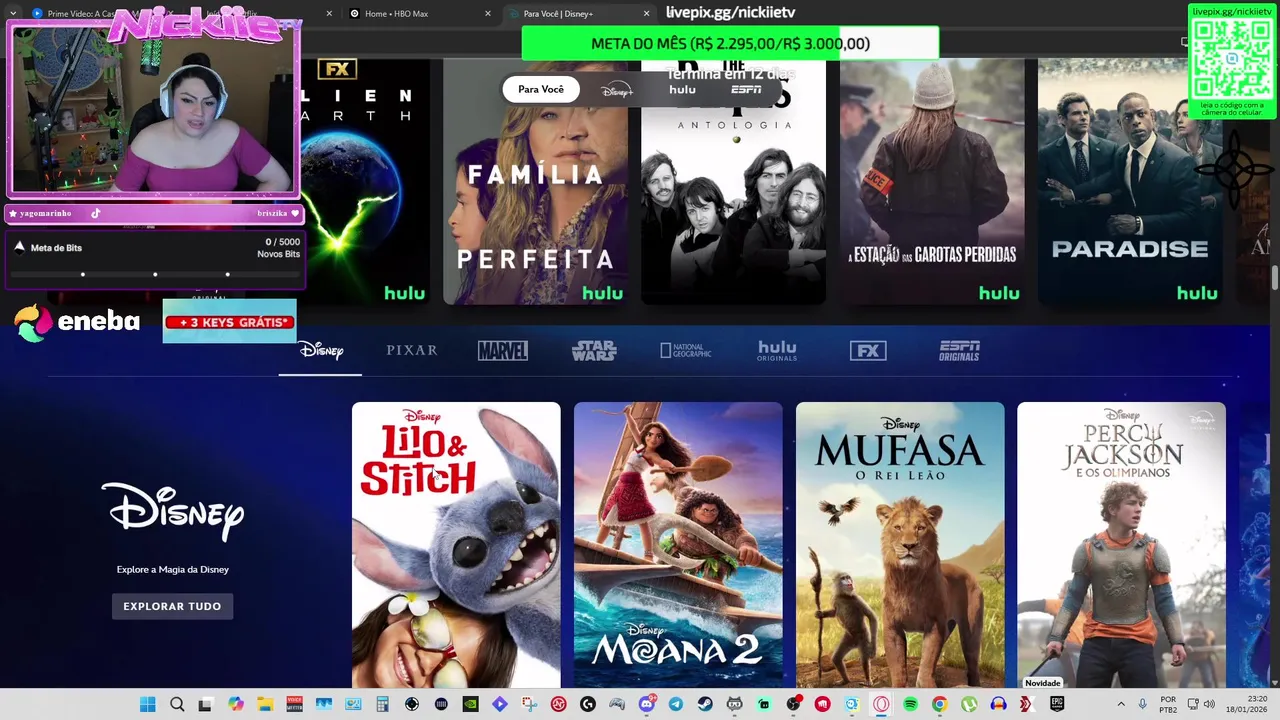Image resolution: width=1280 pixels, height=720 pixels.
Task: Select the Disney+ filter pill
Action: 617,90
